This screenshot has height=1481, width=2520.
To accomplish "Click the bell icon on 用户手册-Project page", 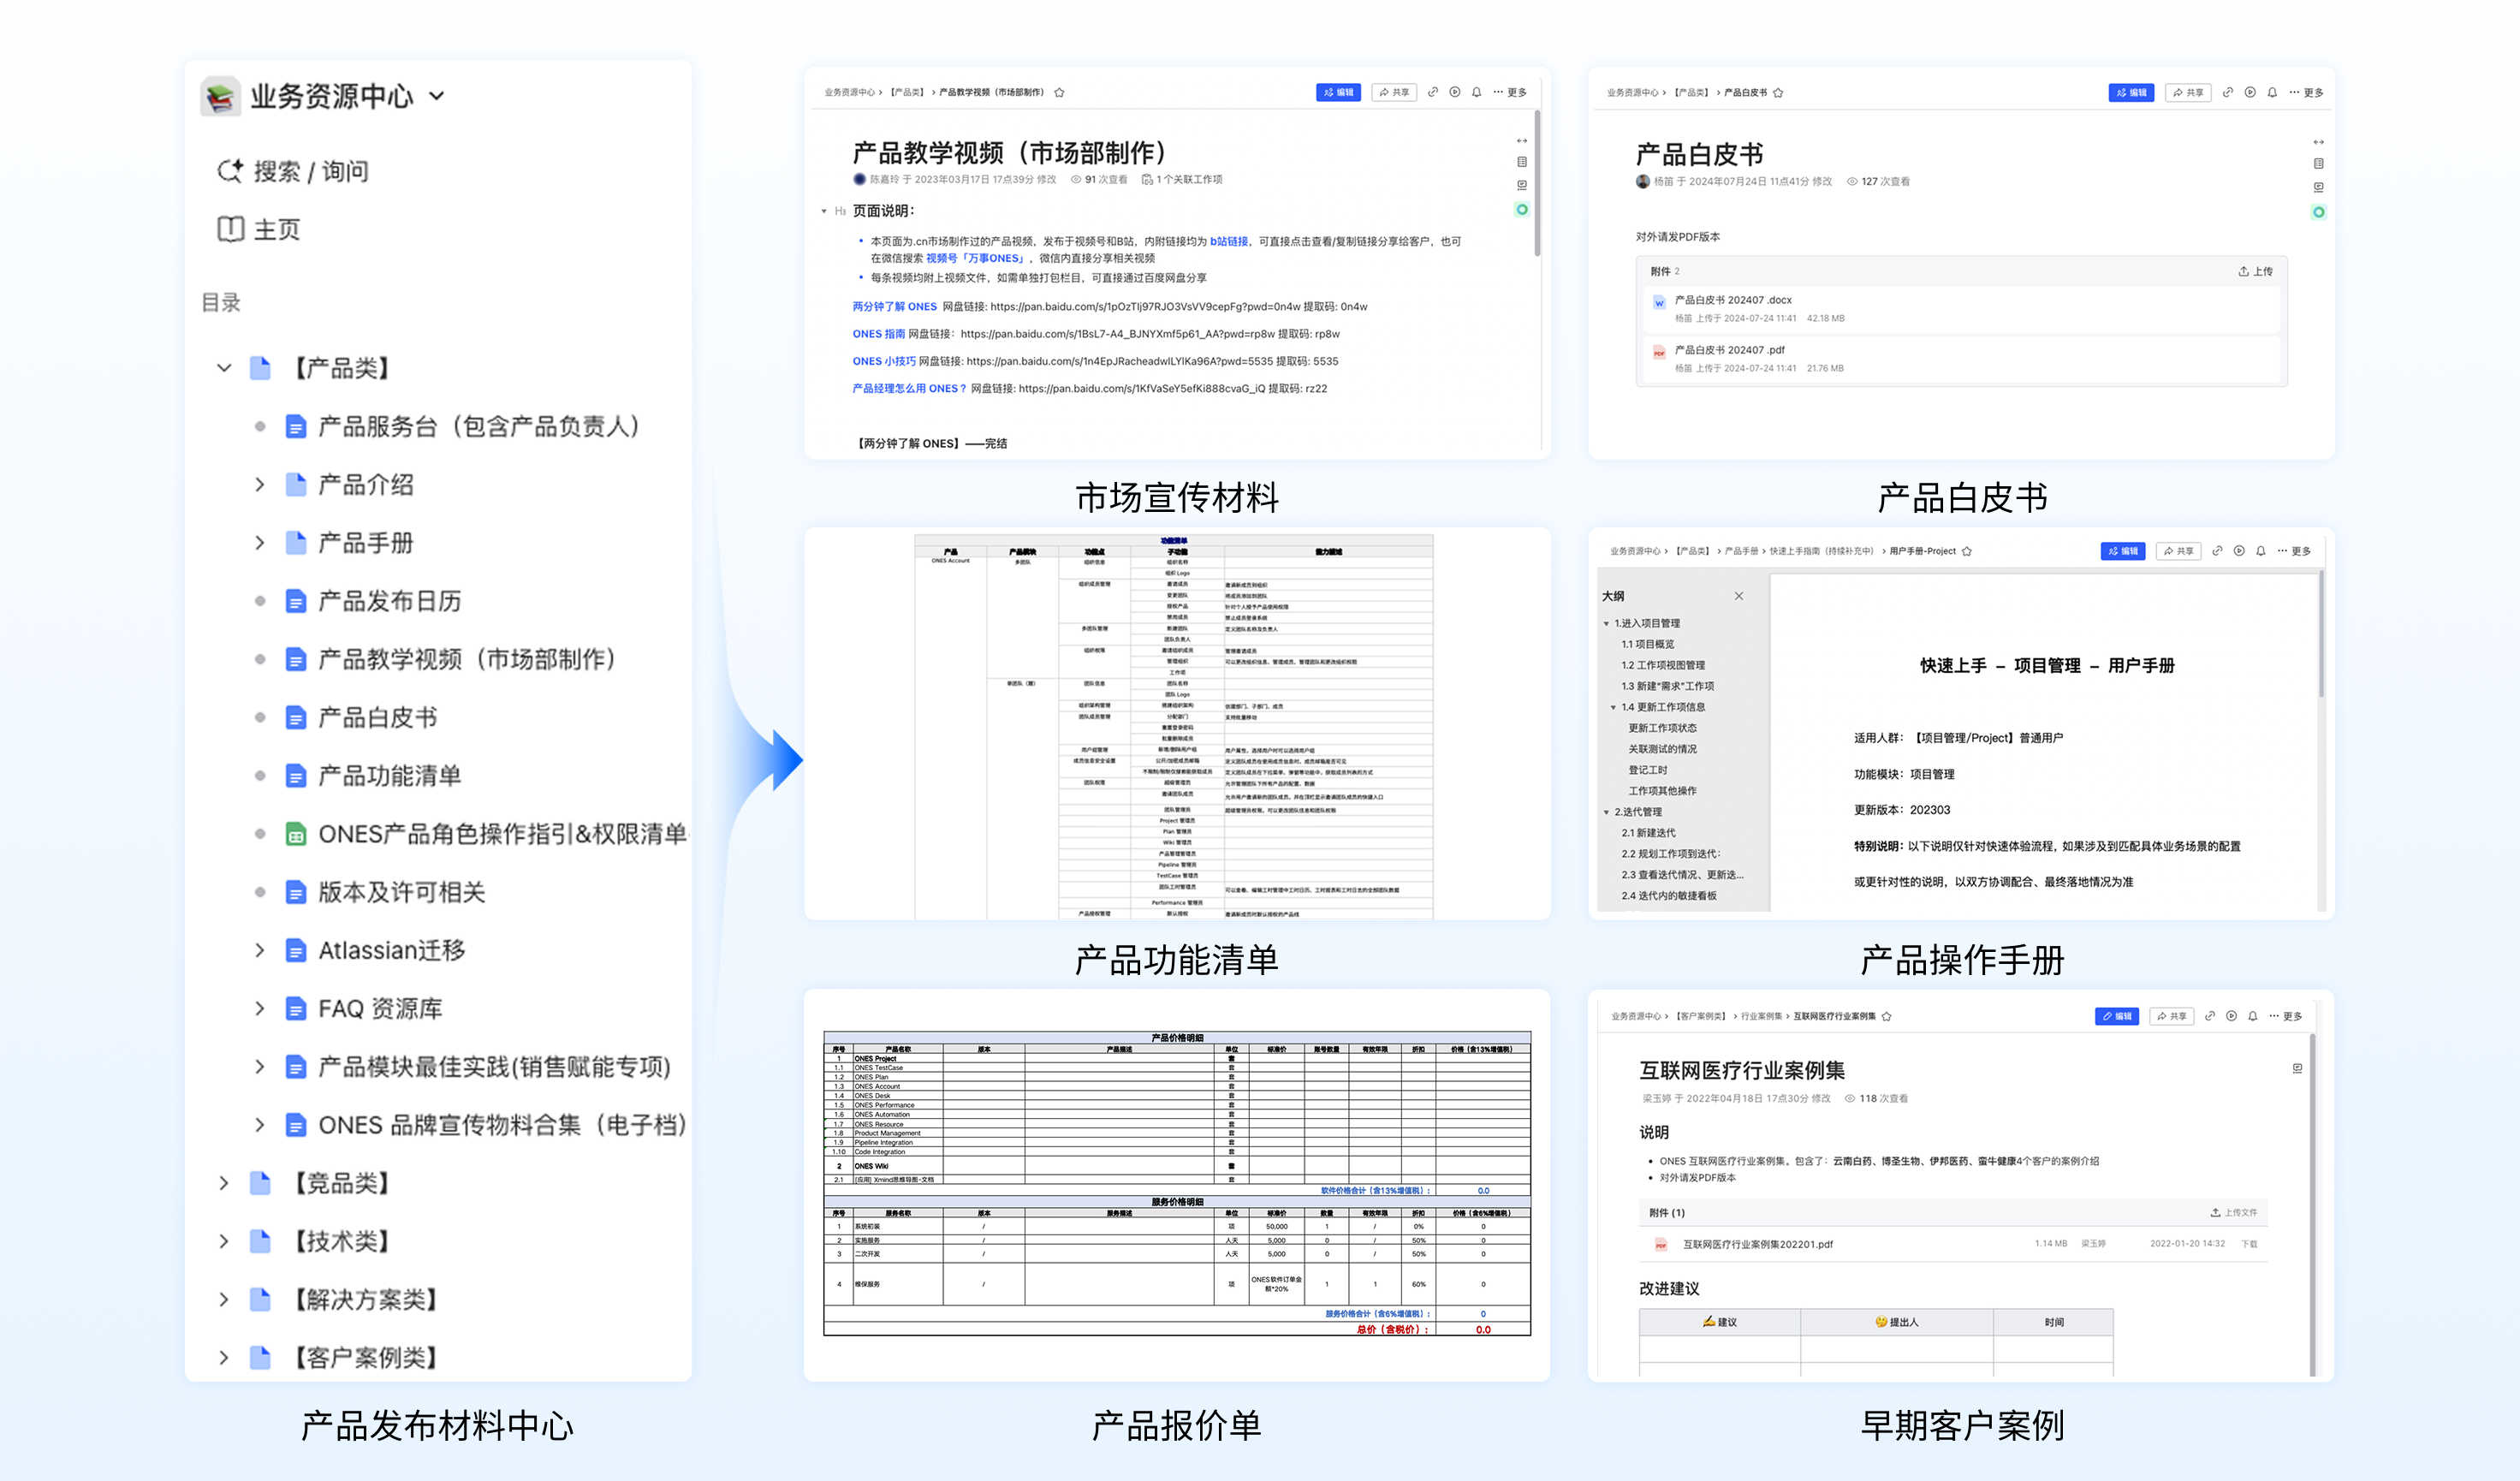I will pyautogui.click(x=2261, y=551).
